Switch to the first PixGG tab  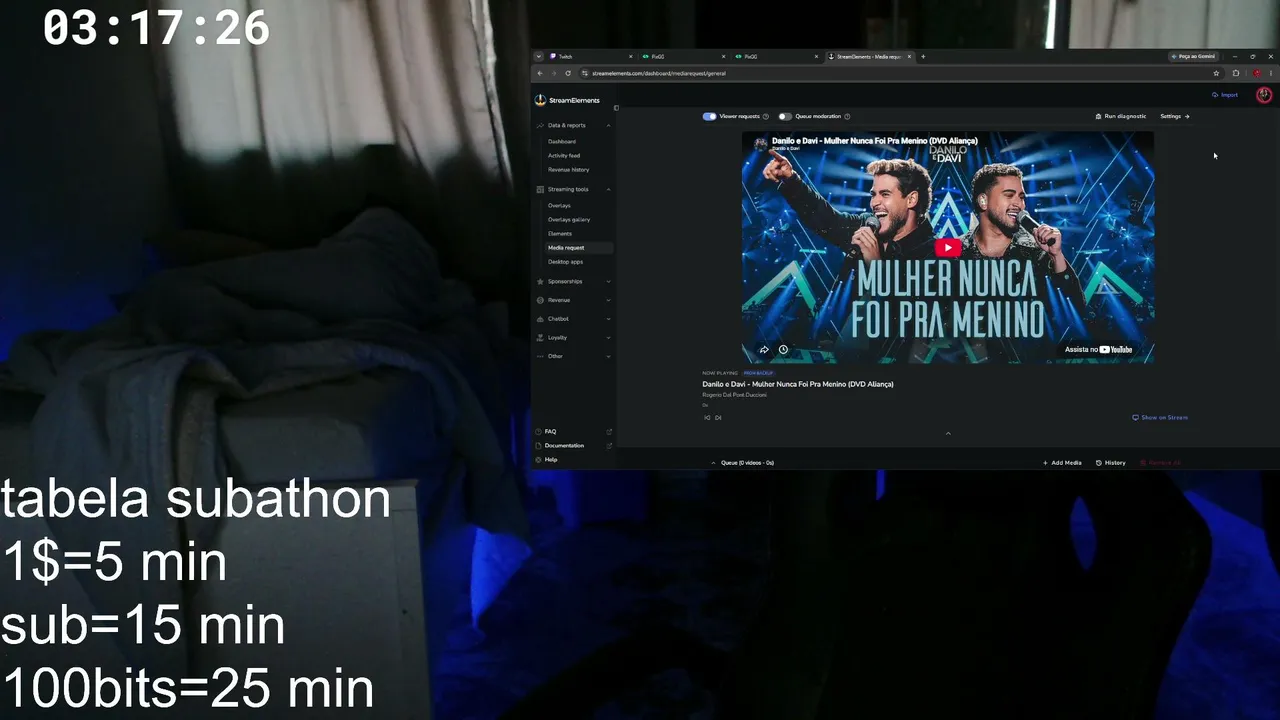(x=683, y=57)
